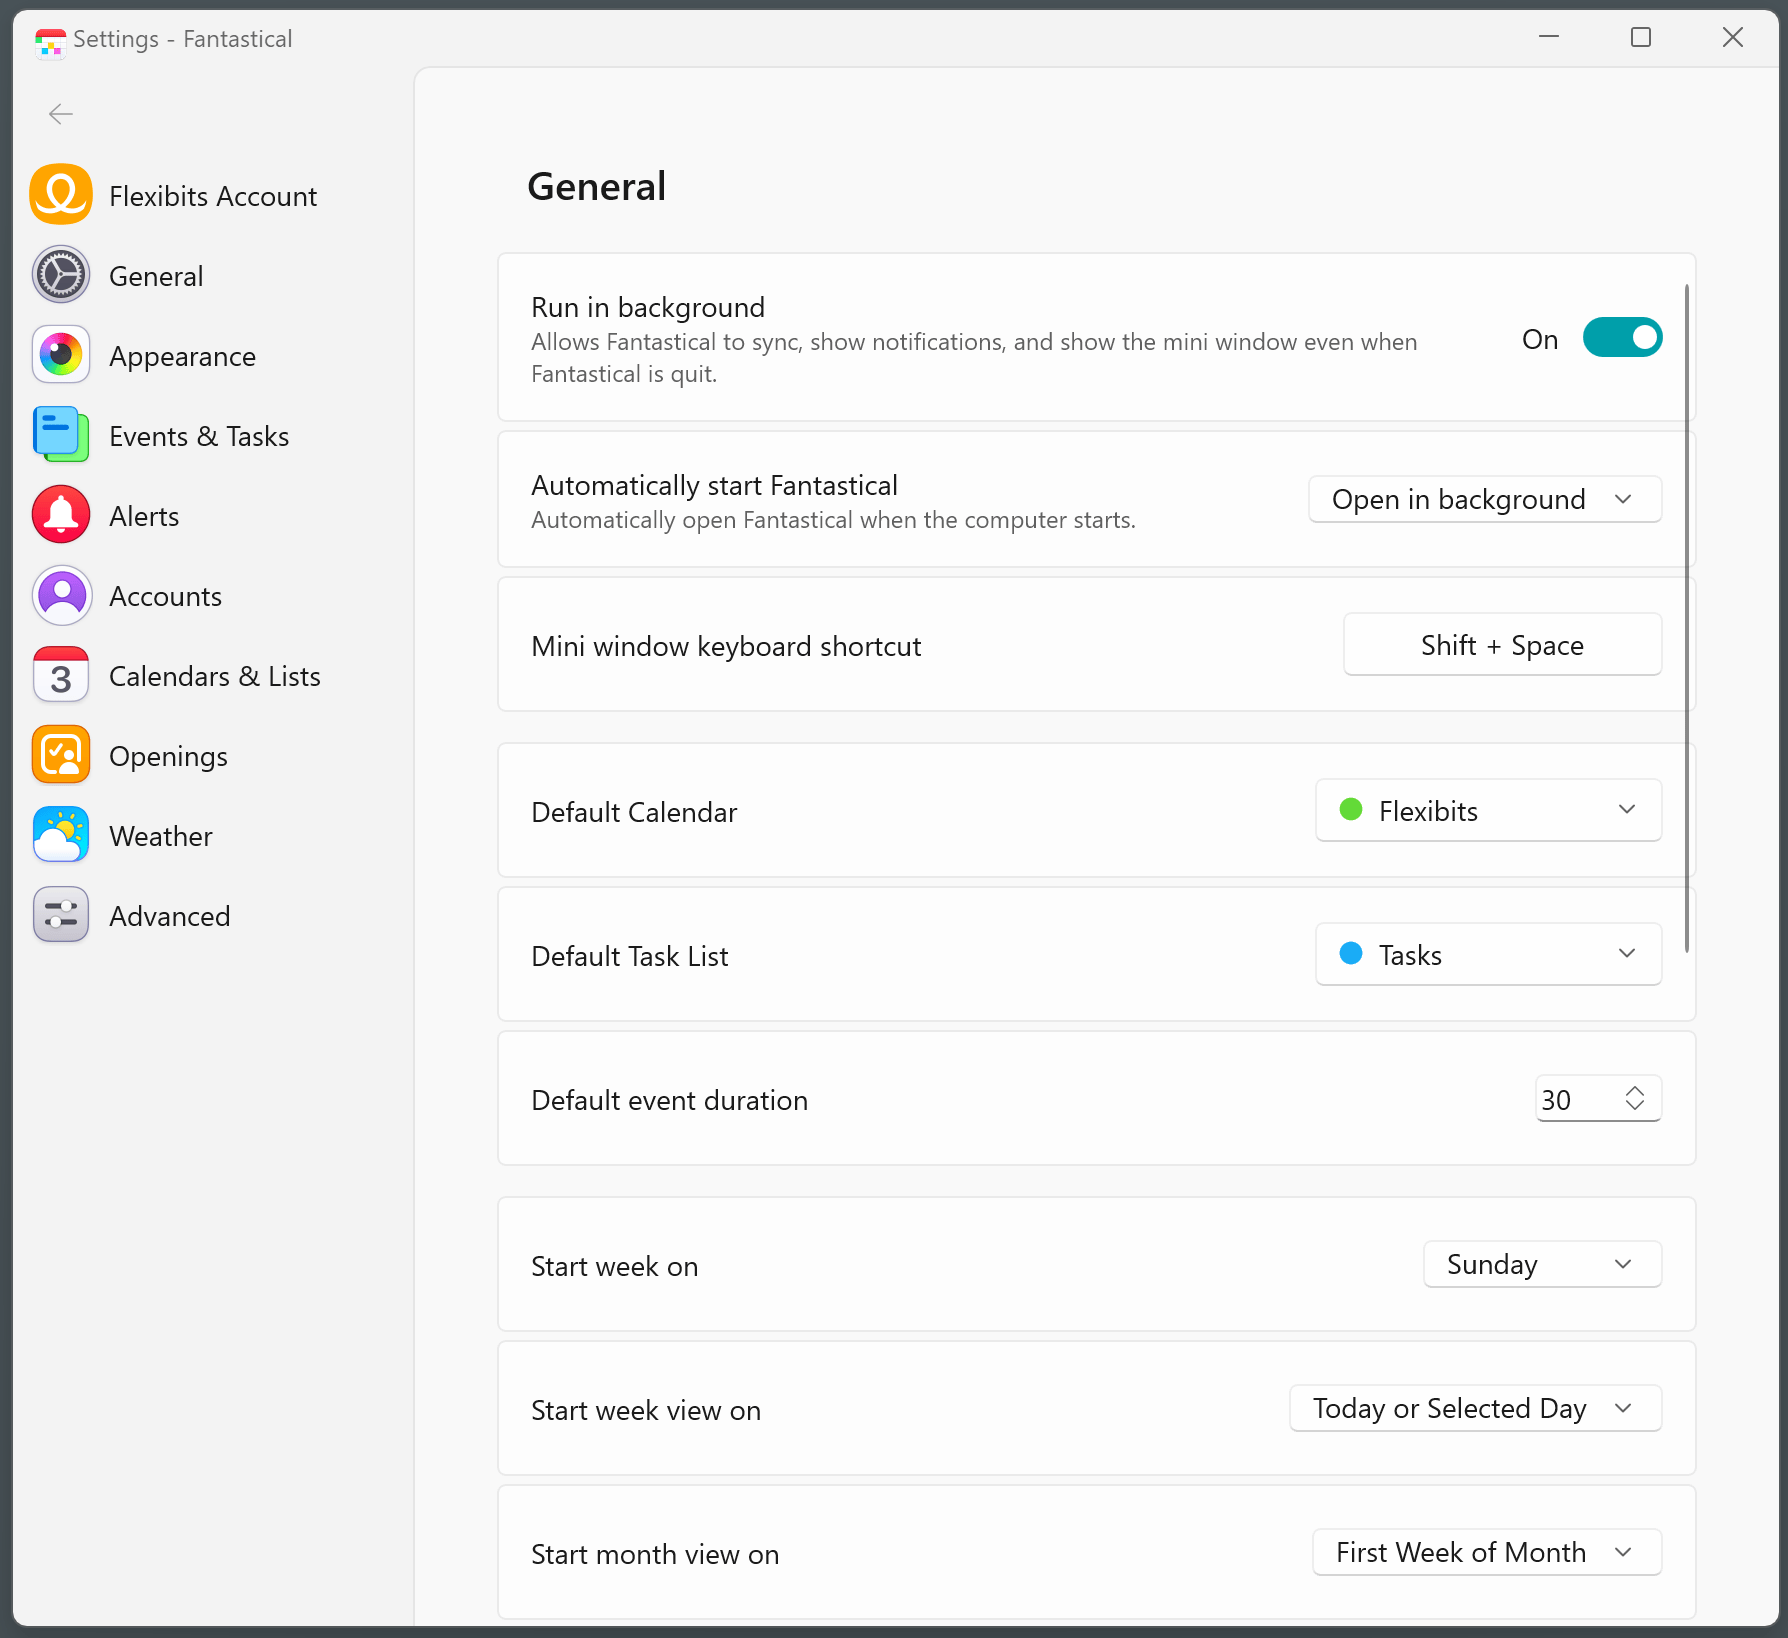Select the orange Openings icon
Viewport: 1788px width, 1638px height.
tap(61, 755)
